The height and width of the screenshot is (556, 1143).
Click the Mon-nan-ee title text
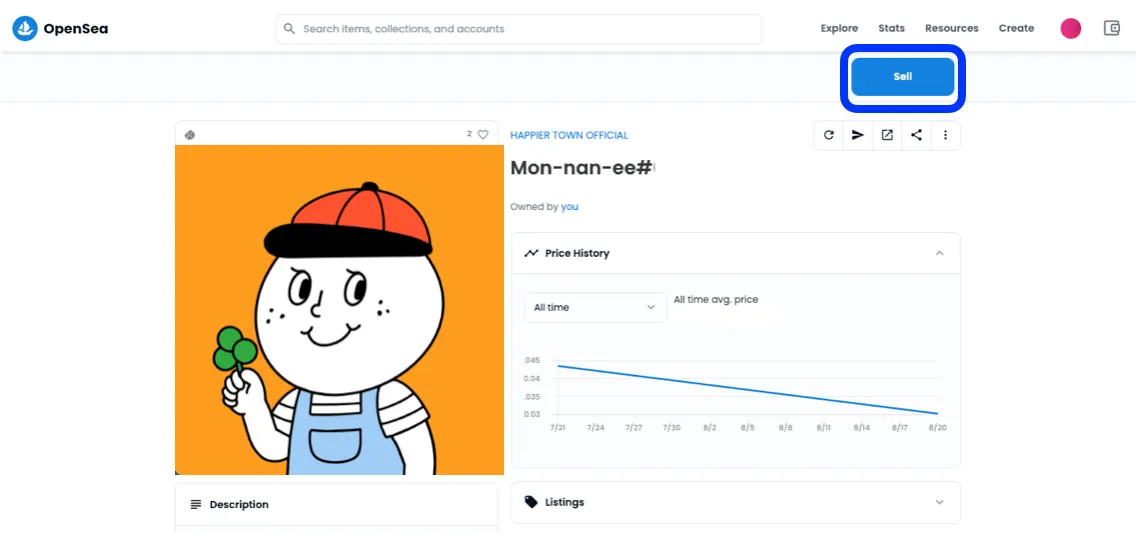pyautogui.click(x=582, y=168)
